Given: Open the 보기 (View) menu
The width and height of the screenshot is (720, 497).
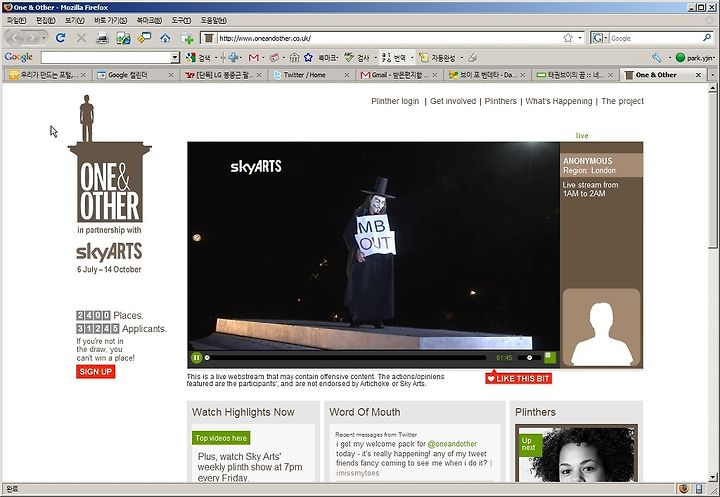Looking at the screenshot, I should coord(74,20).
